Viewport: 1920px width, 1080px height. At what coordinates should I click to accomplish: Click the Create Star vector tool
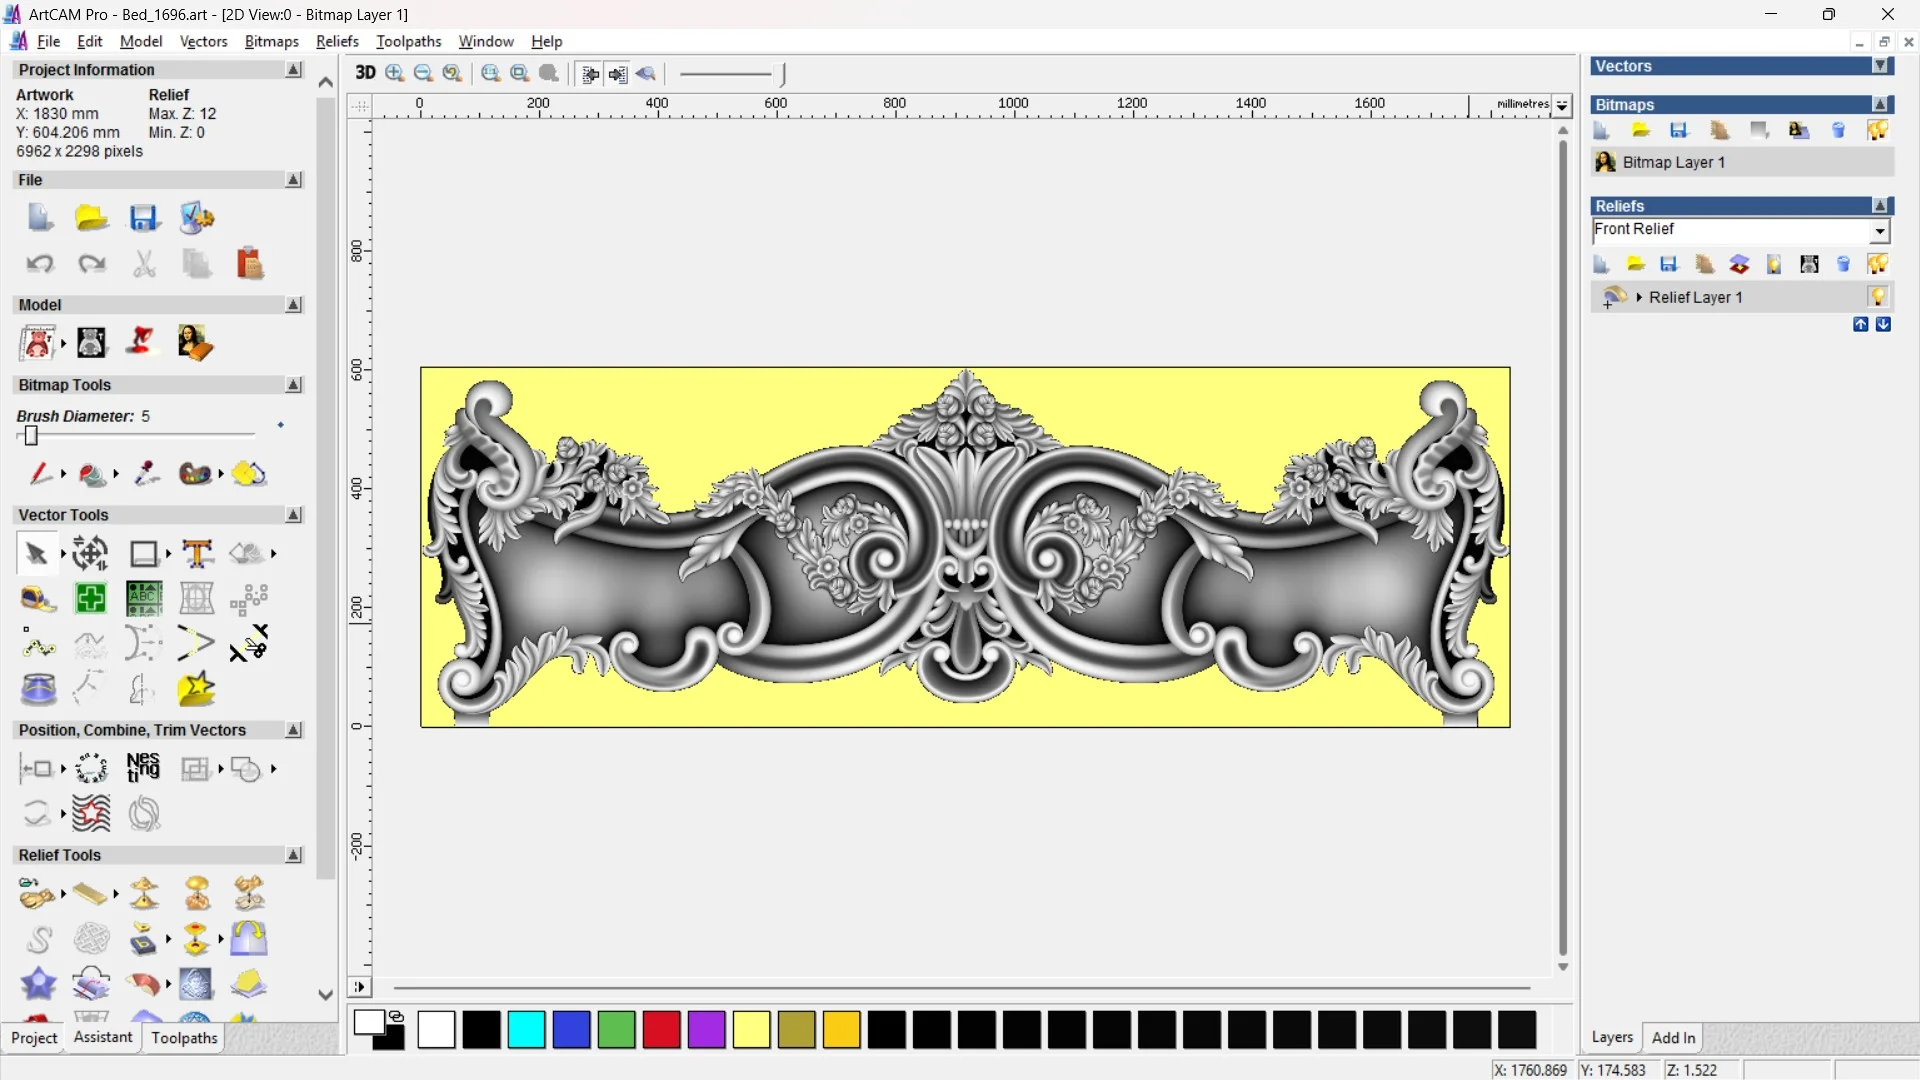[x=196, y=689]
